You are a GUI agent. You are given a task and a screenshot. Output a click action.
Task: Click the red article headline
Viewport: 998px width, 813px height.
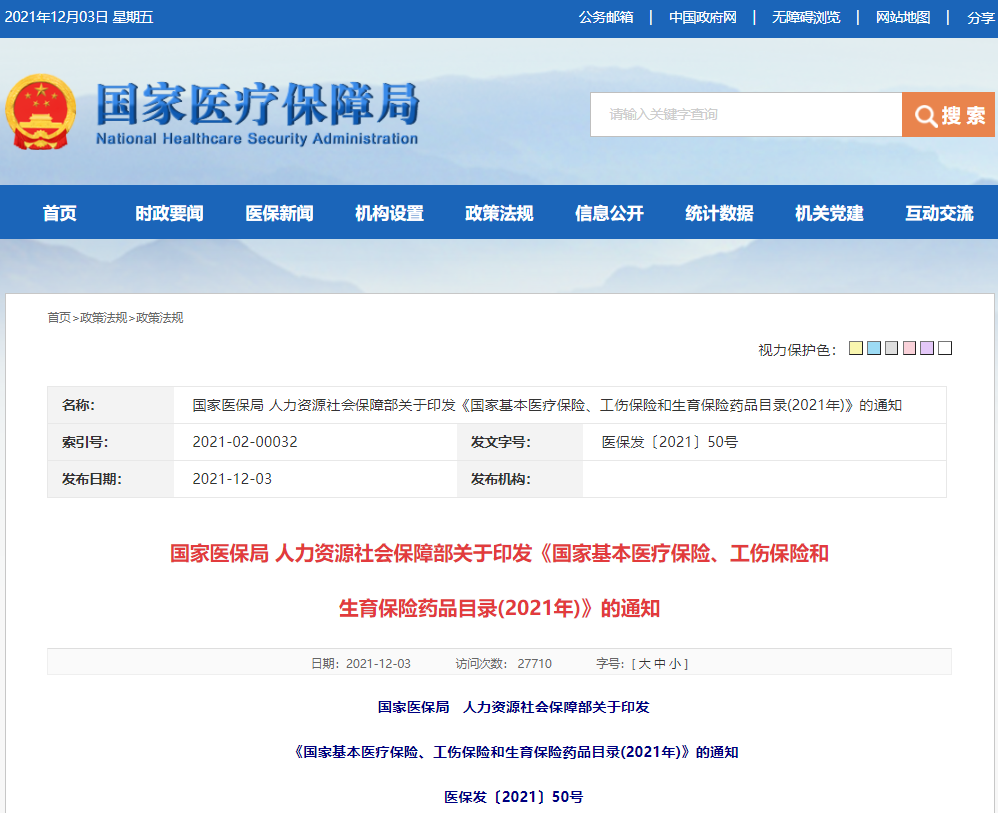point(499,581)
